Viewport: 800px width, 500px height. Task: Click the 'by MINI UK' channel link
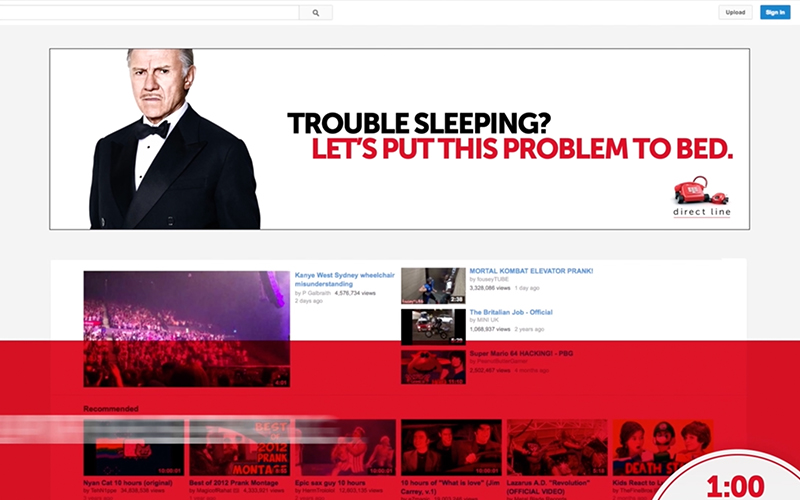[x=484, y=320]
